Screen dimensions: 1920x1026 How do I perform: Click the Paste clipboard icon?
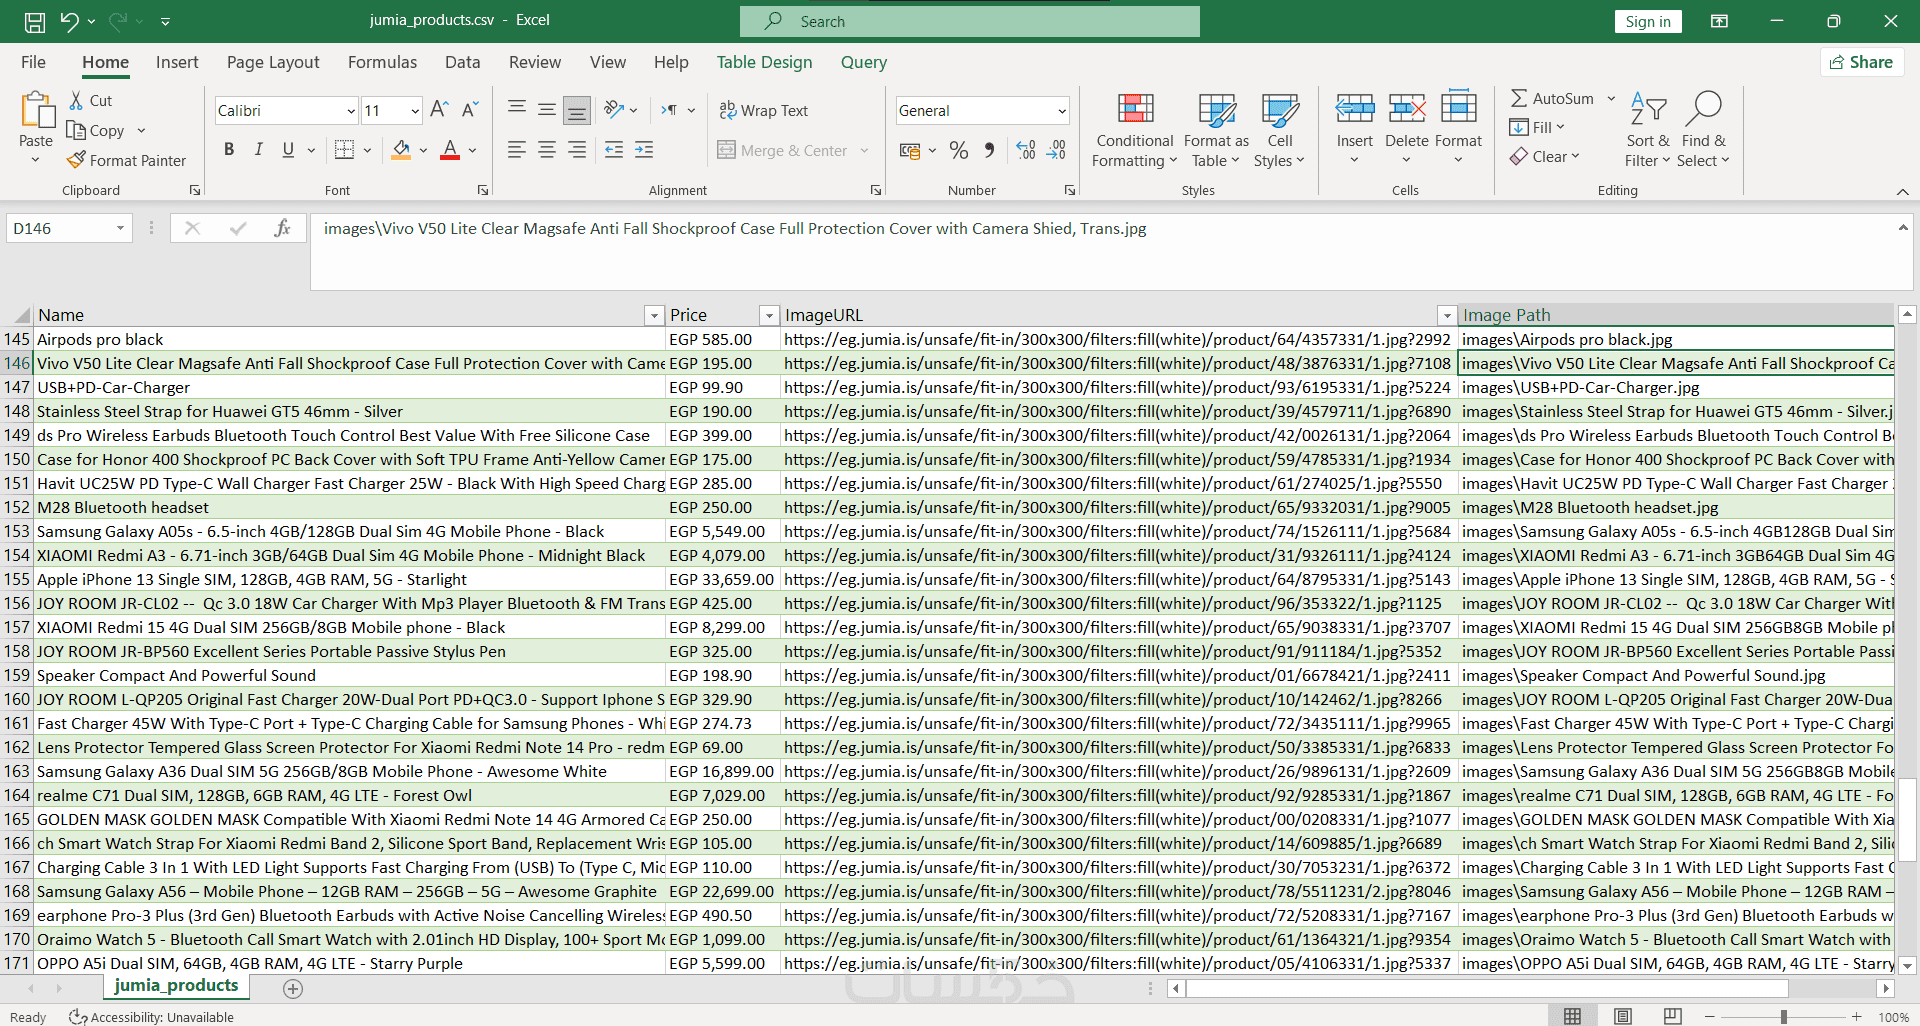point(36,111)
